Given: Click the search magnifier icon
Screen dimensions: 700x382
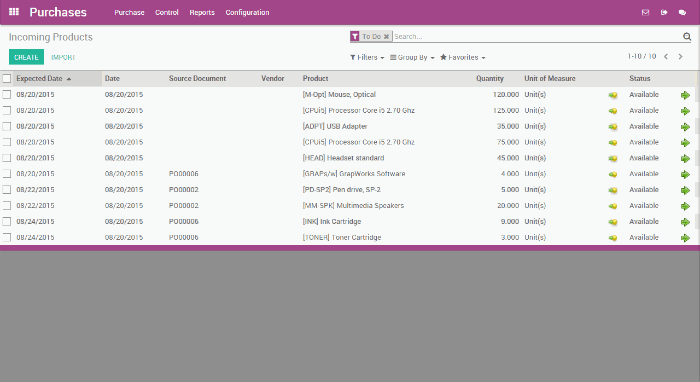Looking at the screenshot, I should [687, 37].
